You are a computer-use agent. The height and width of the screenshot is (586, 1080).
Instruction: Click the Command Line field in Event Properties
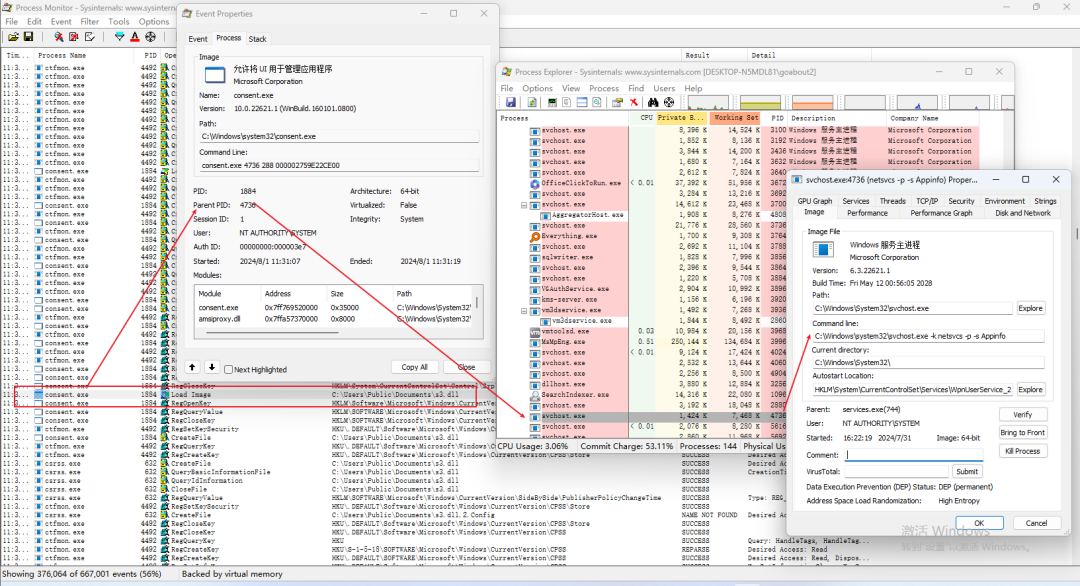pyautogui.click(x=339, y=165)
